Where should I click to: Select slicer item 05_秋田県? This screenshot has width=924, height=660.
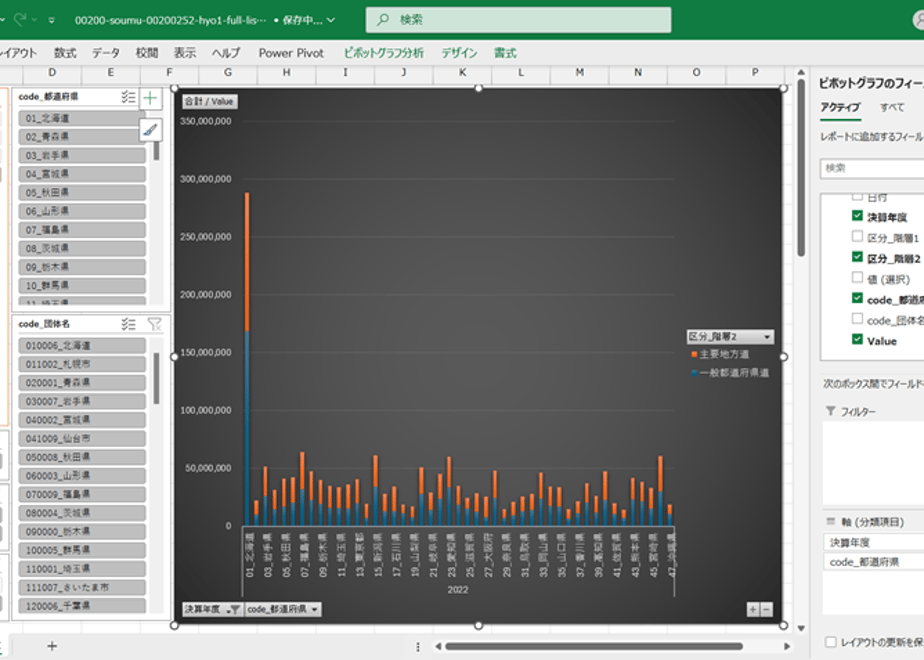coord(82,192)
